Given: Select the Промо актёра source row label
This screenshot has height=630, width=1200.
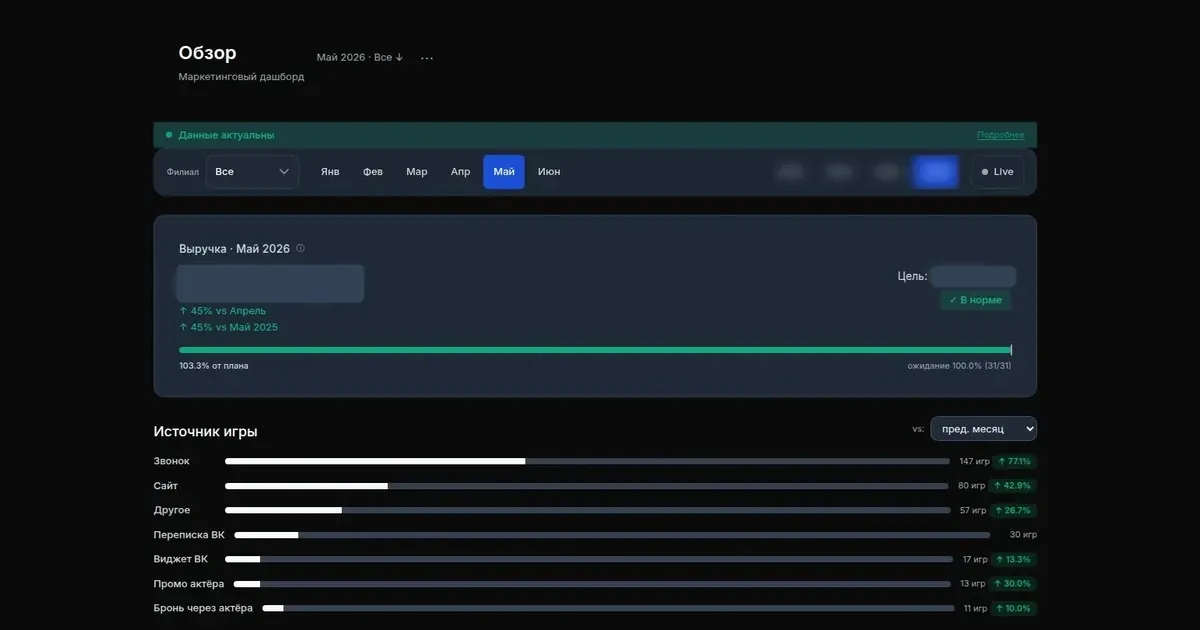Looking at the screenshot, I should click(x=188, y=584).
